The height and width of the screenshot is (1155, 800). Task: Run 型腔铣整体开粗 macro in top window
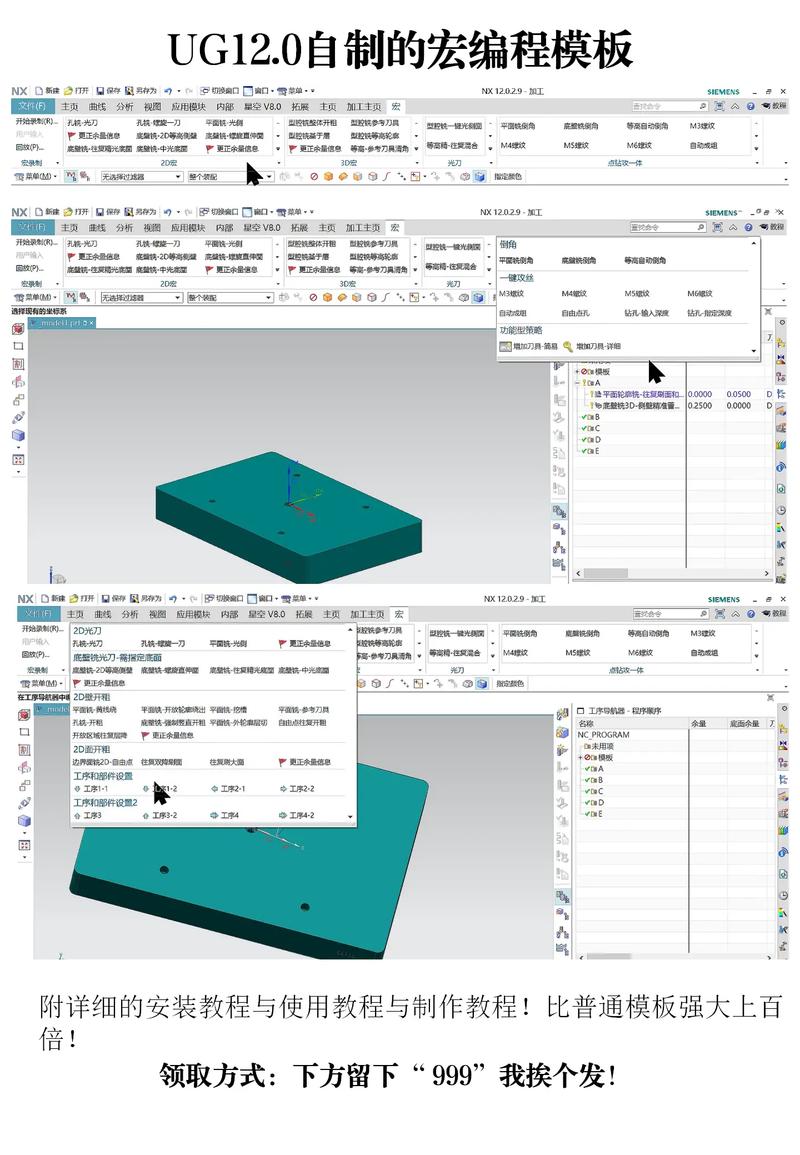[312, 123]
